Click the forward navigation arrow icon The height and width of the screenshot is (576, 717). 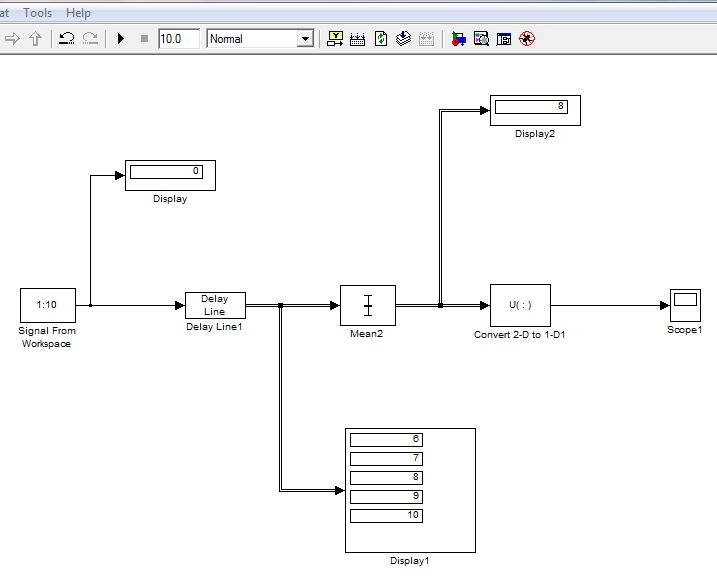click(x=13, y=39)
